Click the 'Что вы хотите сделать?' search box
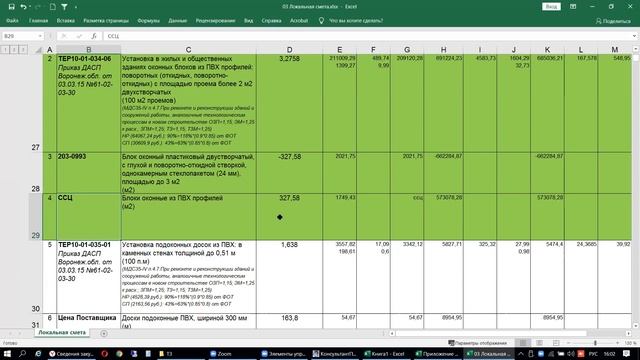Image resolution: width=640 pixels, height=360 pixels. pyautogui.click(x=356, y=20)
